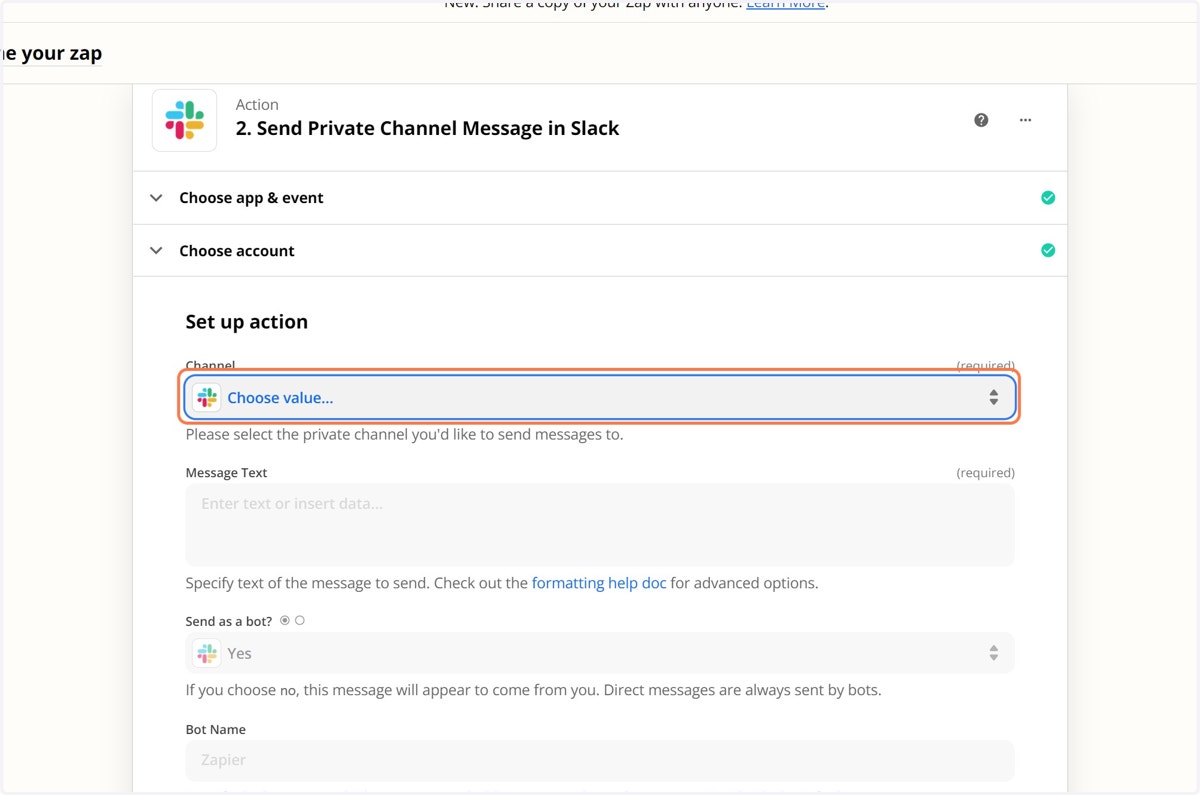Click the Message Text label
Screen dimensions: 1200x795
pyautogui.click(x=227, y=473)
